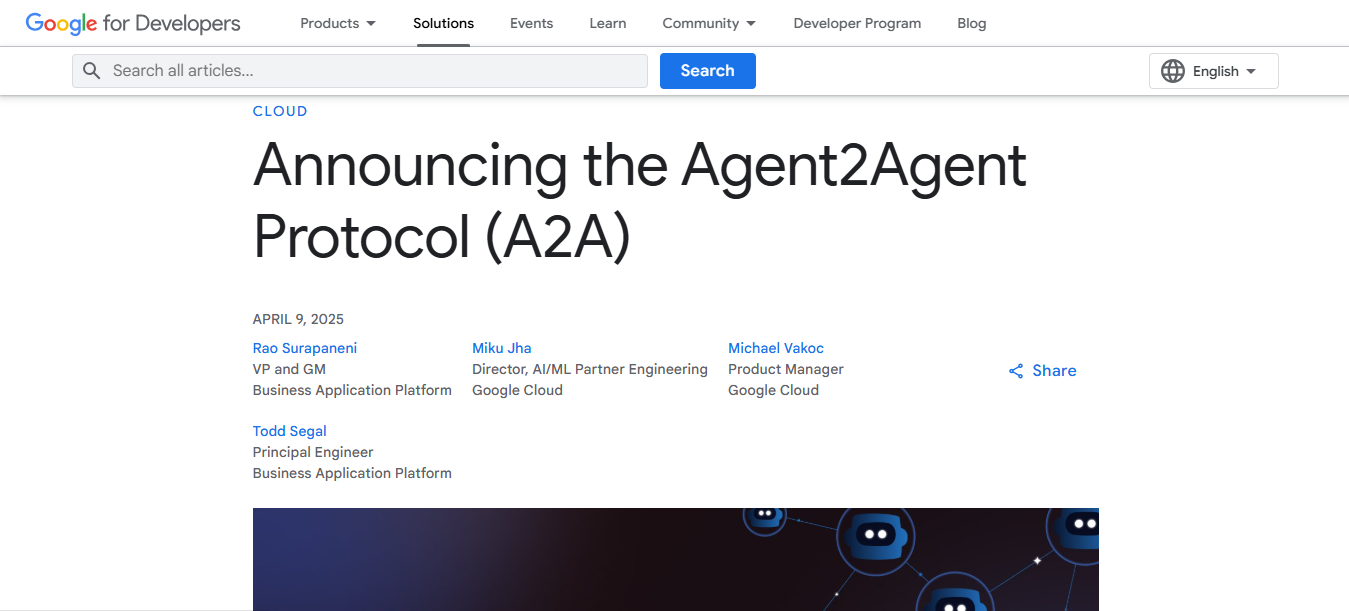The height and width of the screenshot is (611, 1349).
Task: Expand the Community dropdown menu
Action: tap(709, 23)
